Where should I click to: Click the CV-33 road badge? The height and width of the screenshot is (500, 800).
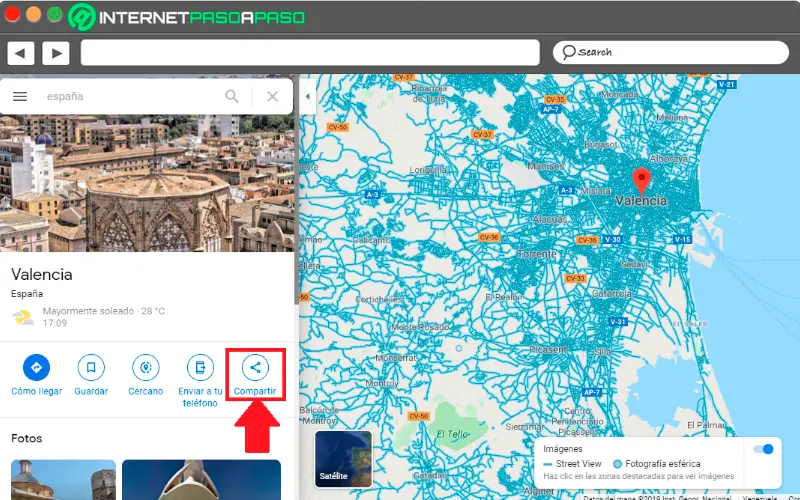click(575, 279)
